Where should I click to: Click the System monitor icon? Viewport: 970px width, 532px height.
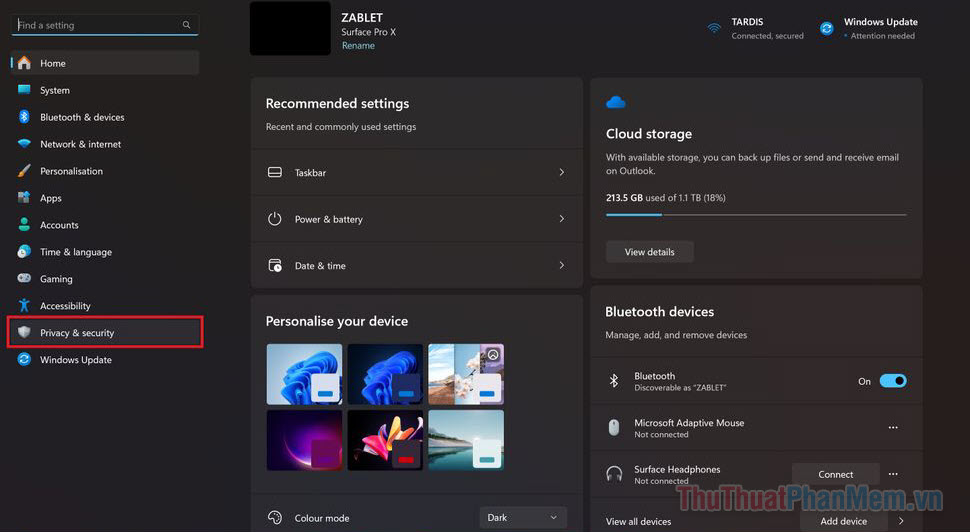tap(24, 90)
